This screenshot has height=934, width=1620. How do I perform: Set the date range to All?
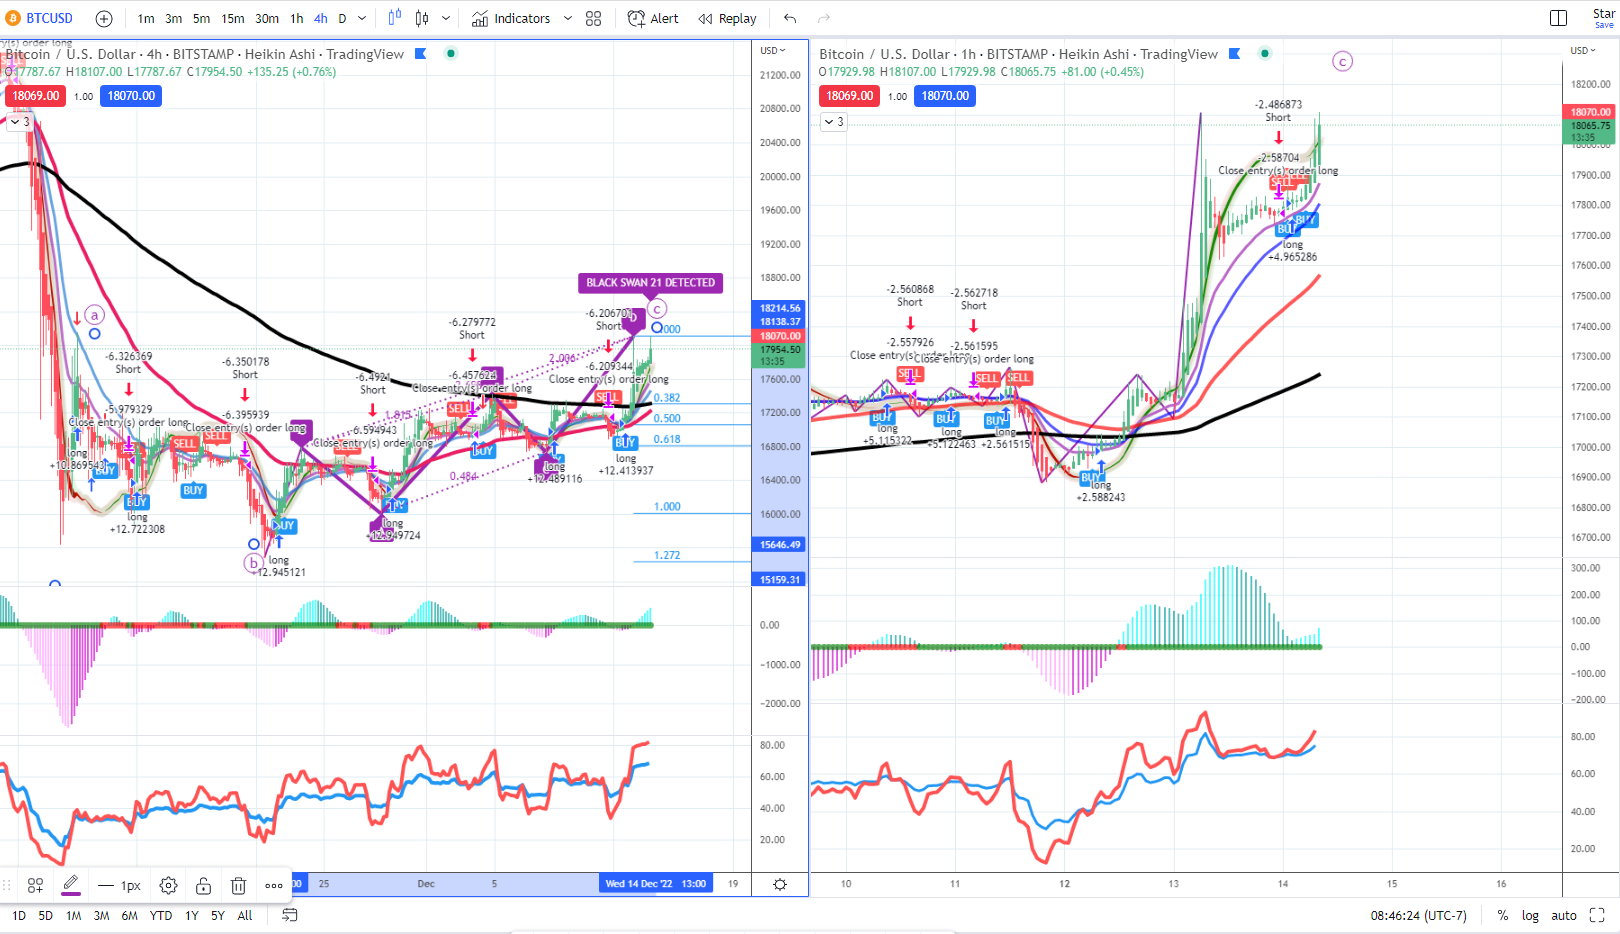tap(245, 915)
